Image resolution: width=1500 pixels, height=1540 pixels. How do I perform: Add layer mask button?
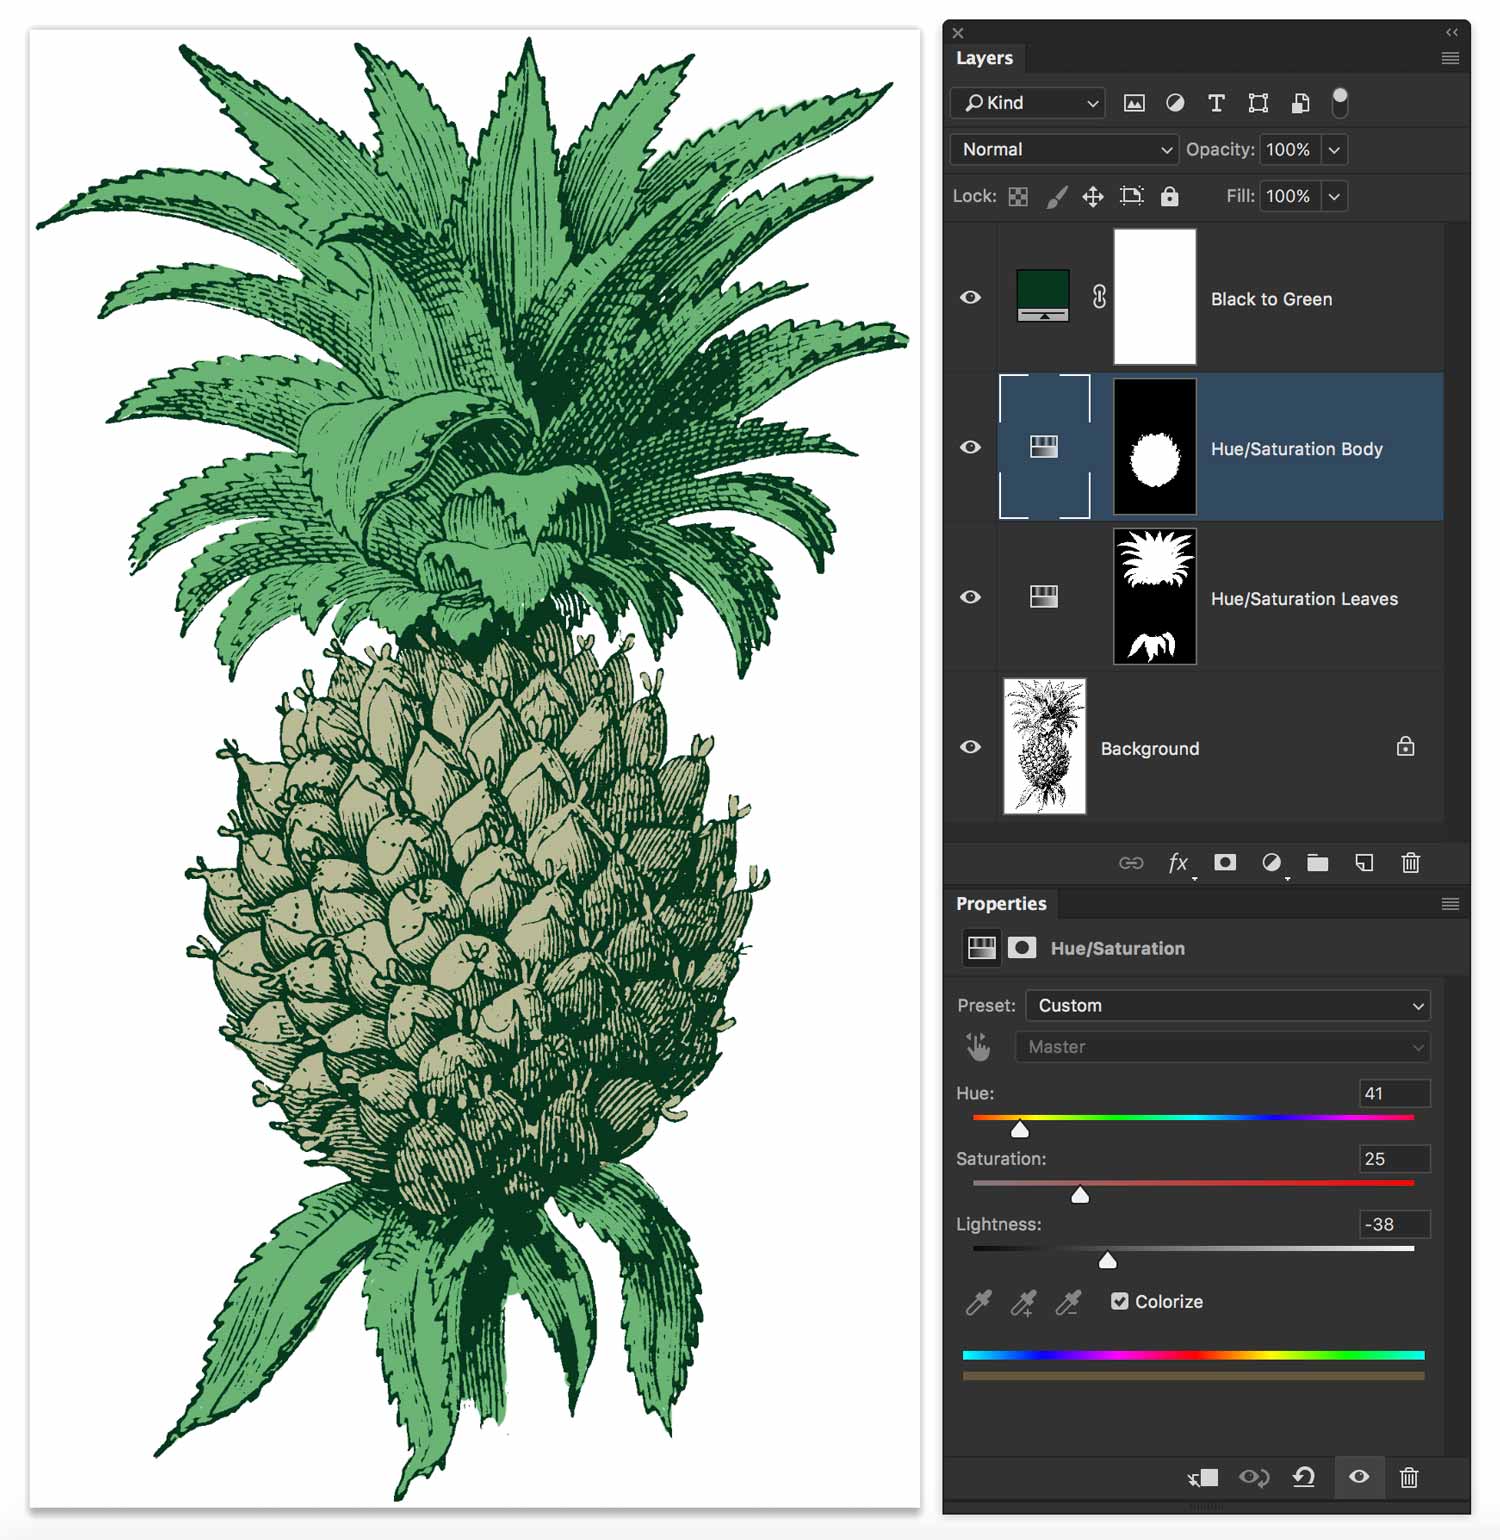(x=1225, y=862)
